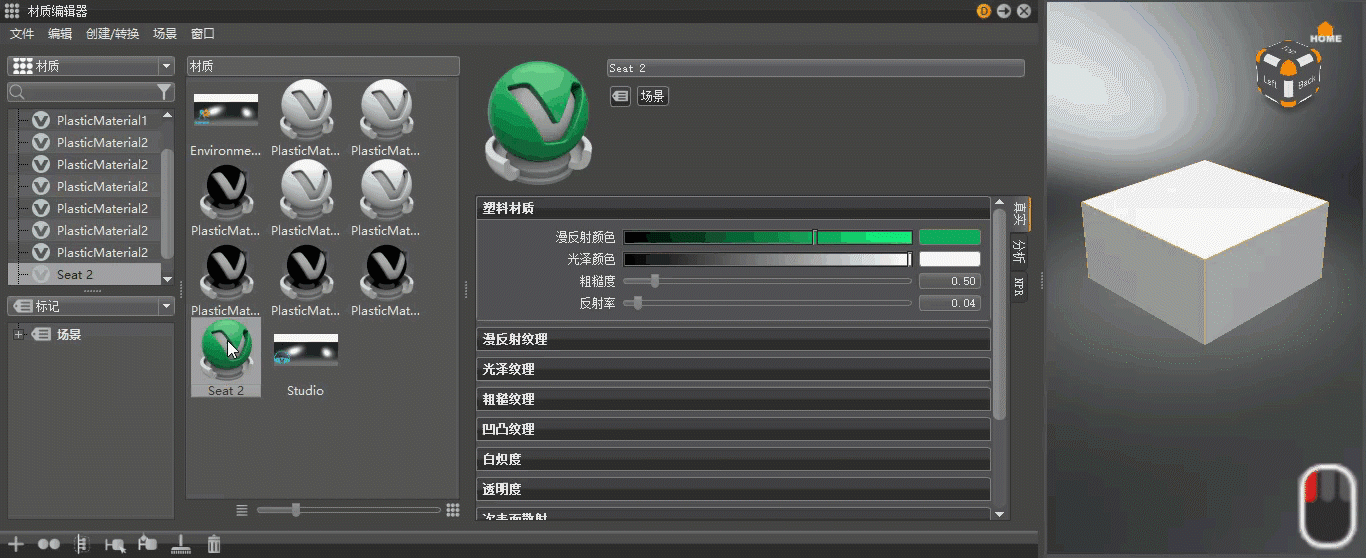
Task: Open the 编辑 menu
Action: (x=60, y=34)
